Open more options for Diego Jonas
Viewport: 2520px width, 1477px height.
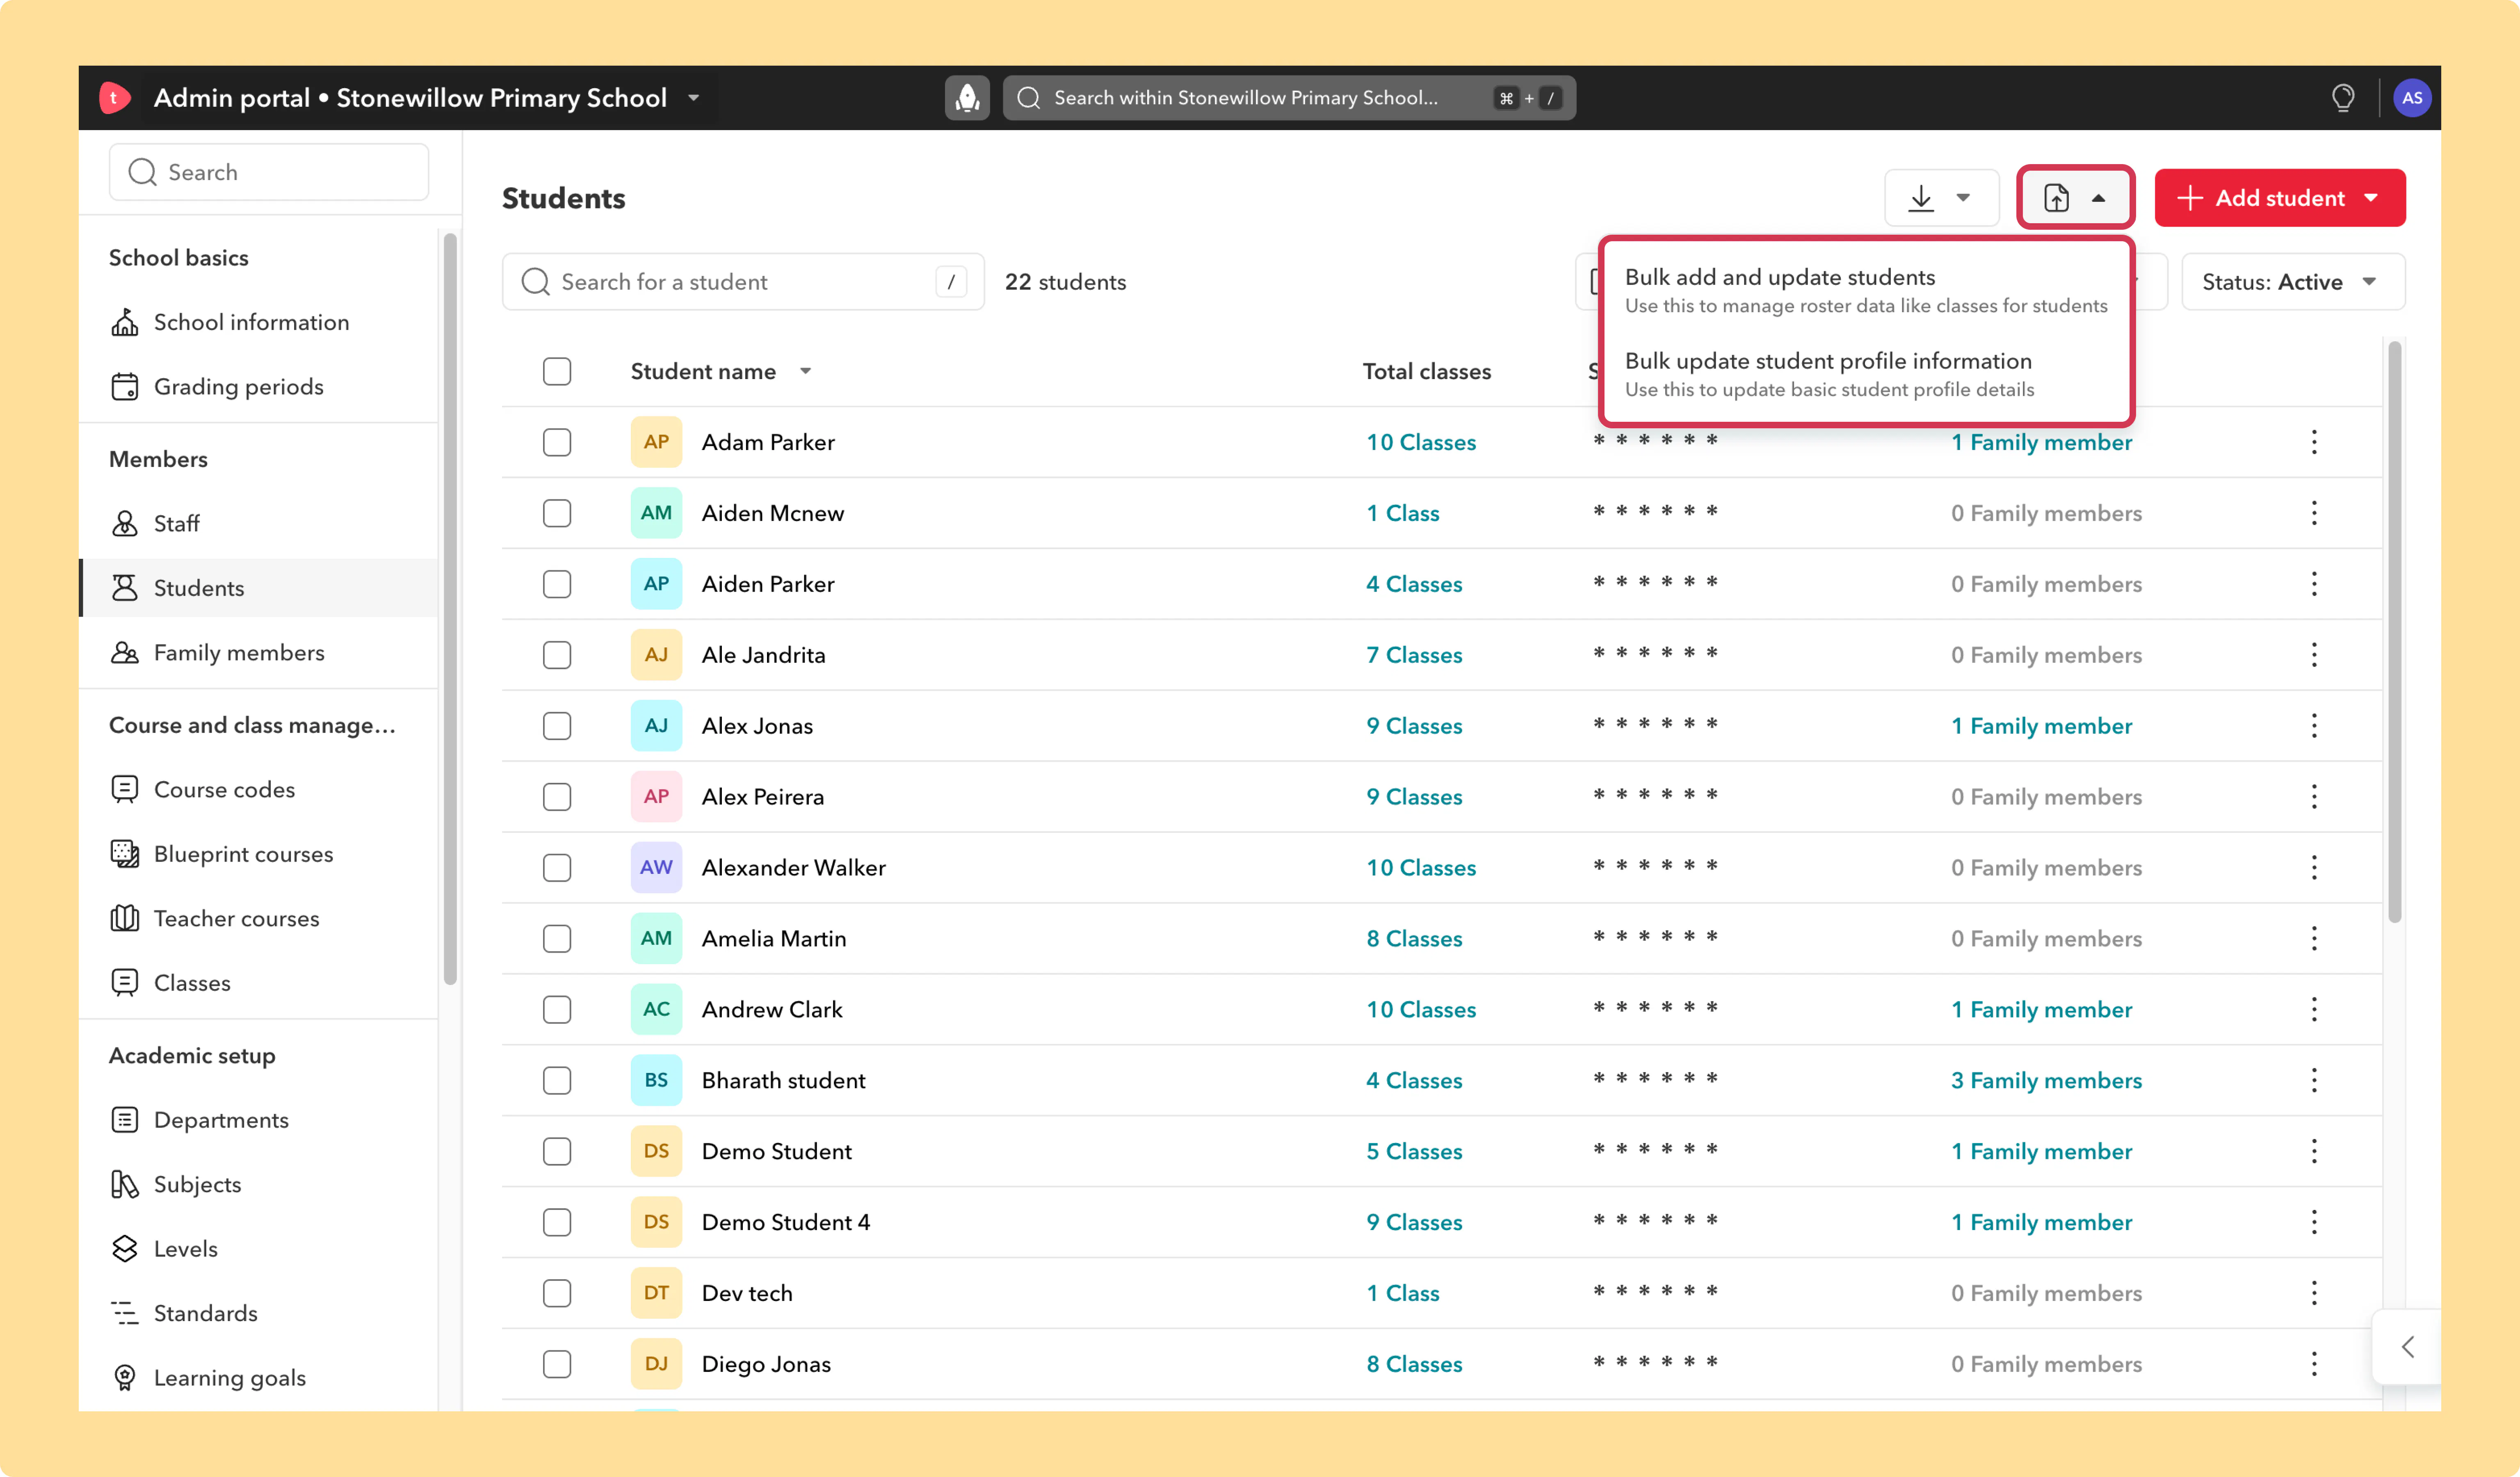tap(2314, 1364)
